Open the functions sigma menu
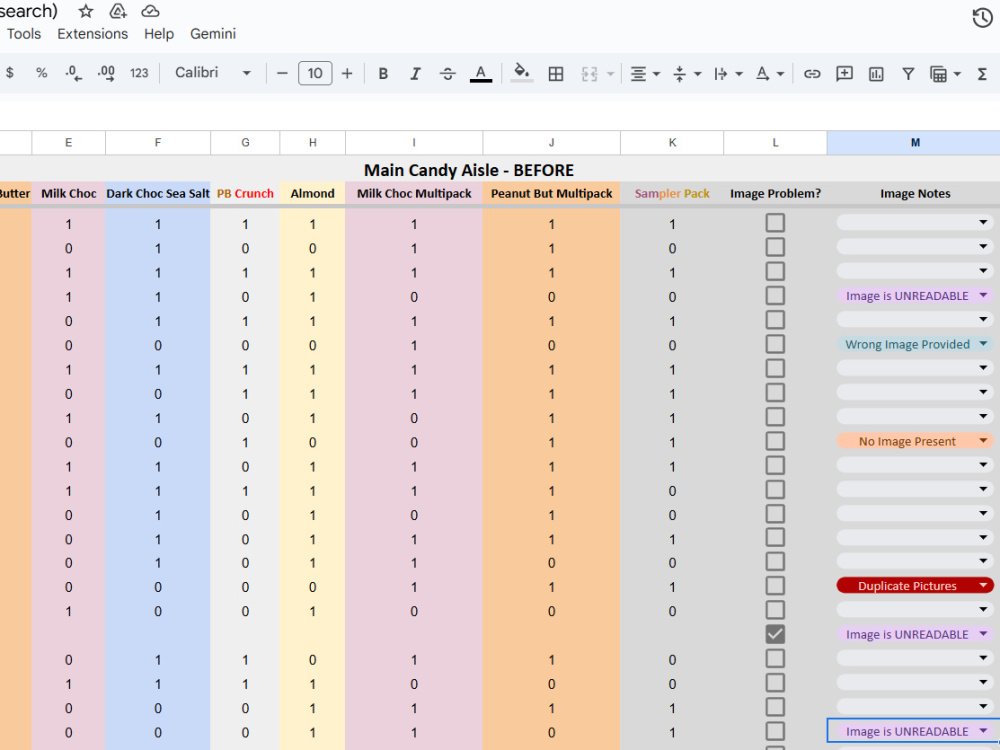This screenshot has height=750, width=1000. point(982,74)
